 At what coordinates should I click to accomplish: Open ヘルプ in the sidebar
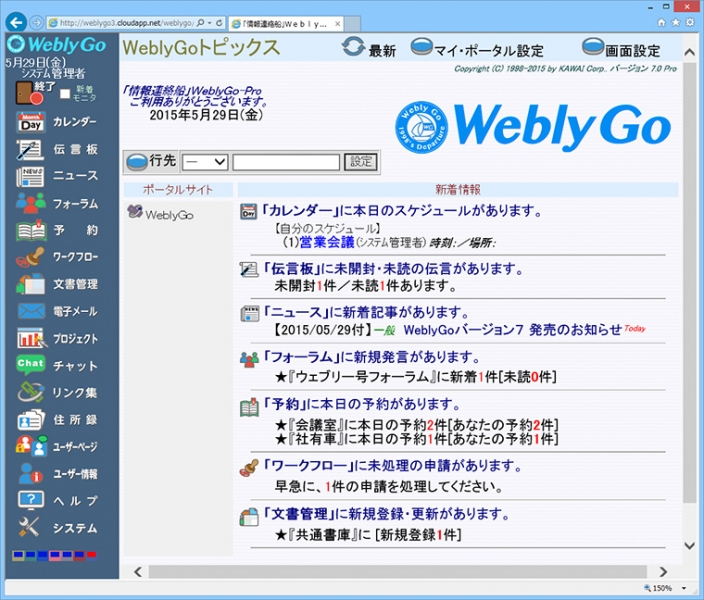point(57,500)
